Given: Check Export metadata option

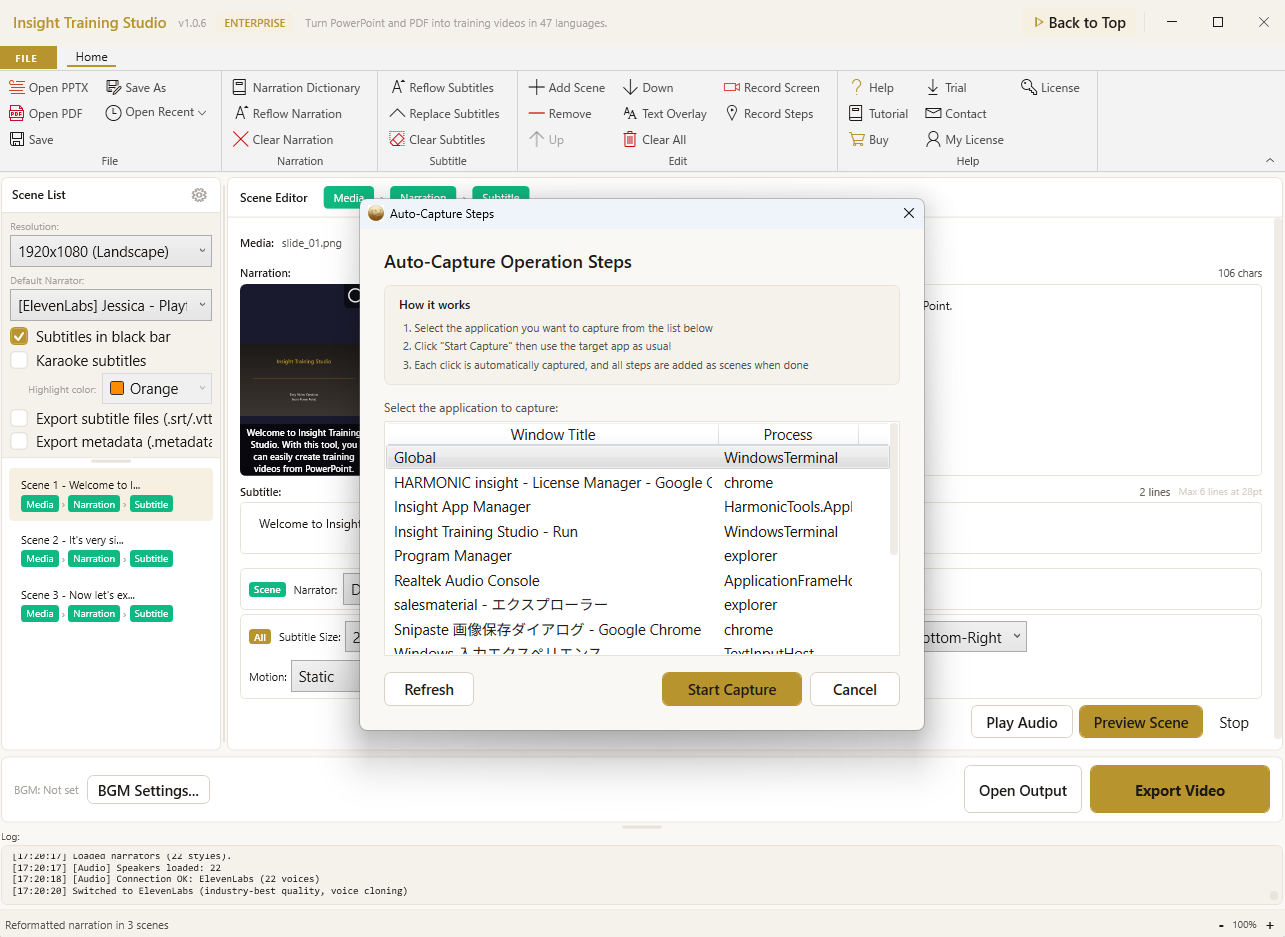Looking at the screenshot, I should pos(19,442).
